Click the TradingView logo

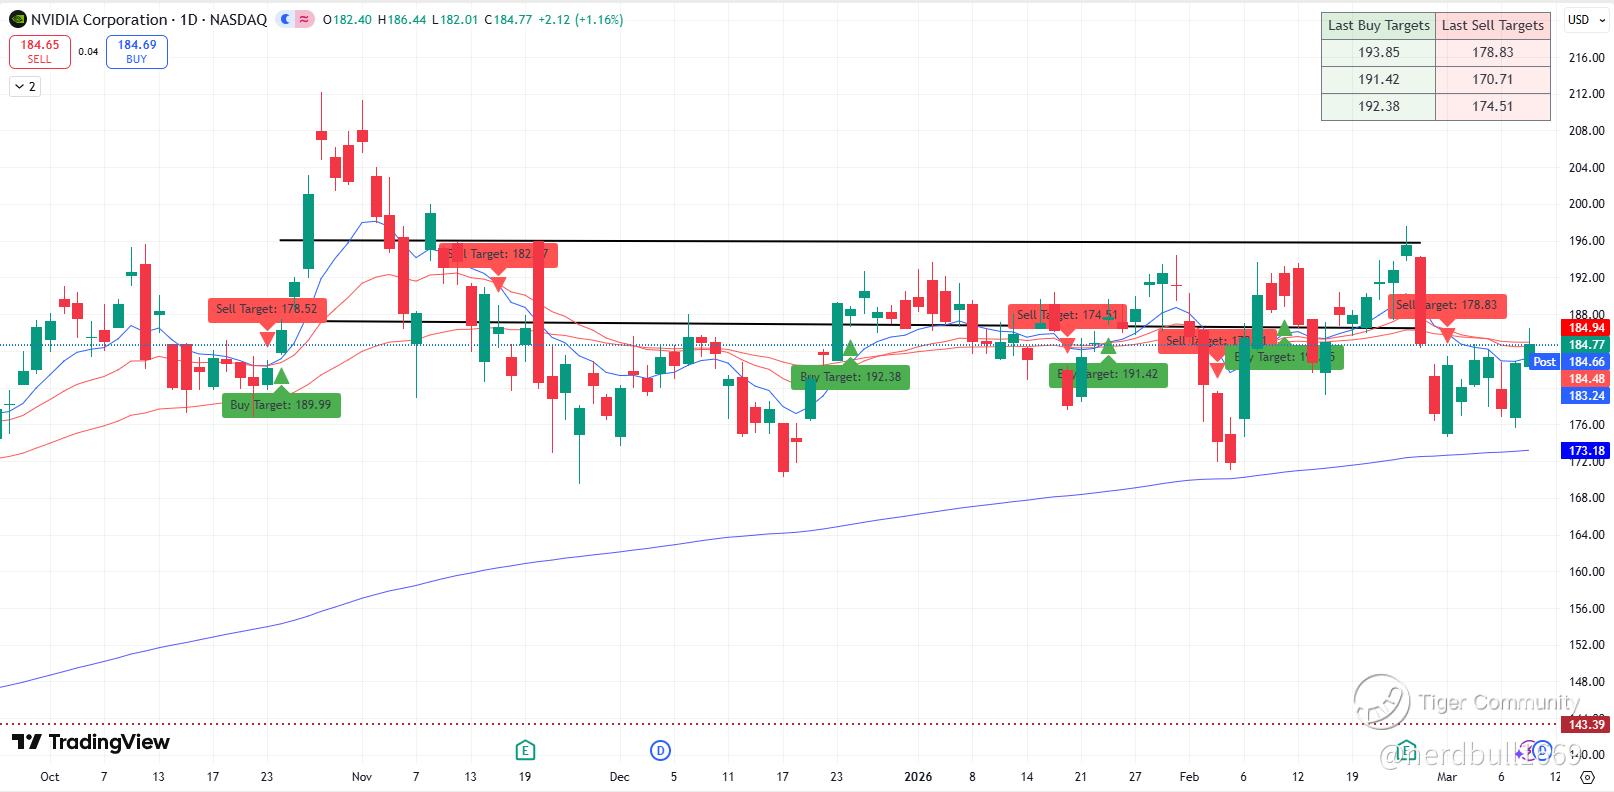click(x=91, y=742)
